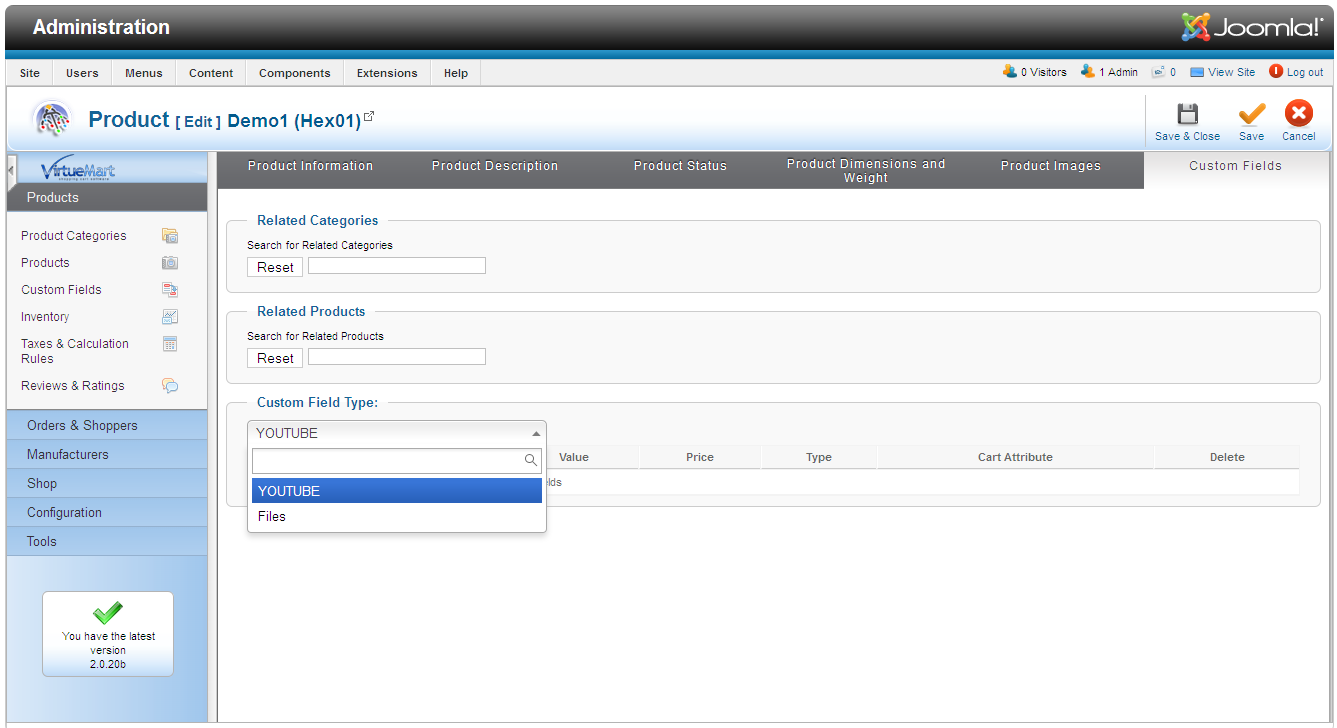The height and width of the screenshot is (728, 1337).
Task: Open the Components menu
Action: [294, 73]
